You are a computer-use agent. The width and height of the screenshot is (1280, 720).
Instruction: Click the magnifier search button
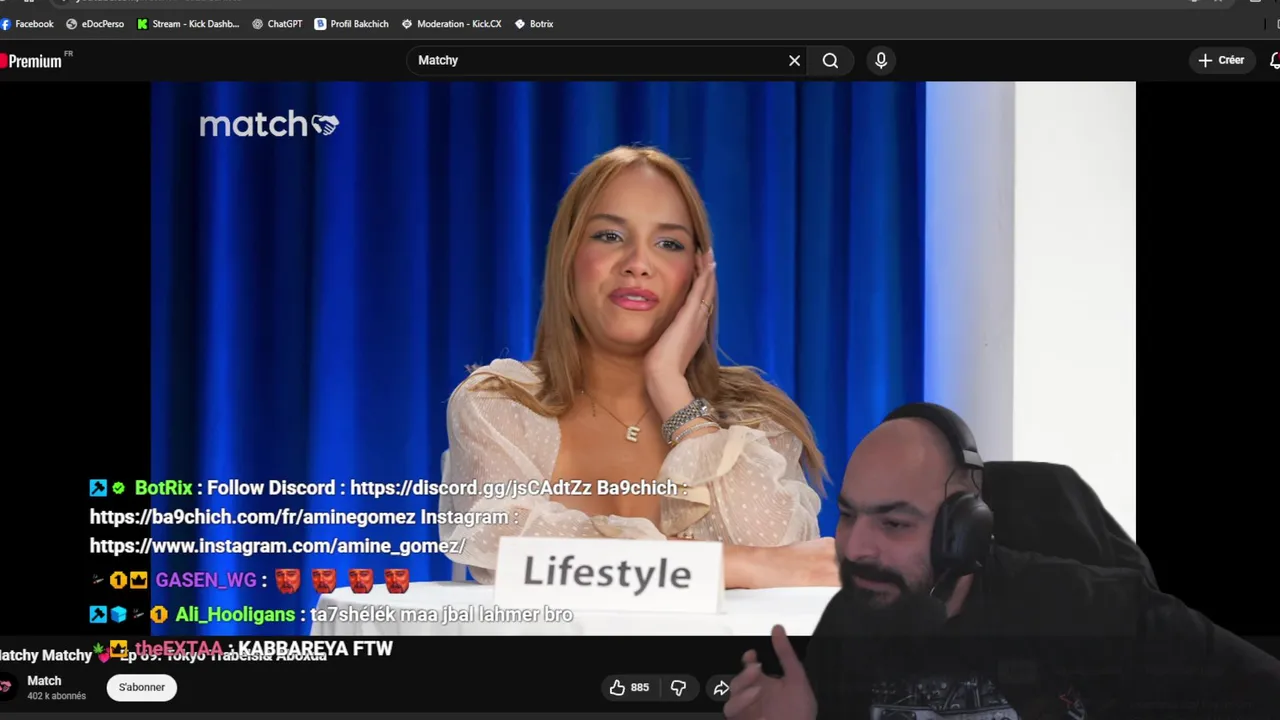830,60
